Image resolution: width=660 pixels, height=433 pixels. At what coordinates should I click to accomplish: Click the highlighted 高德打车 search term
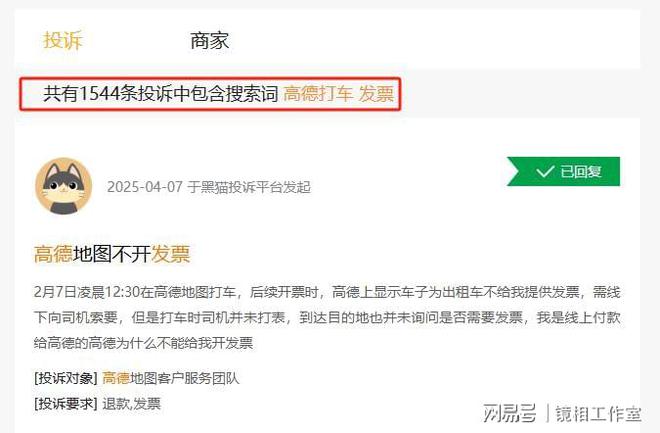(318, 93)
